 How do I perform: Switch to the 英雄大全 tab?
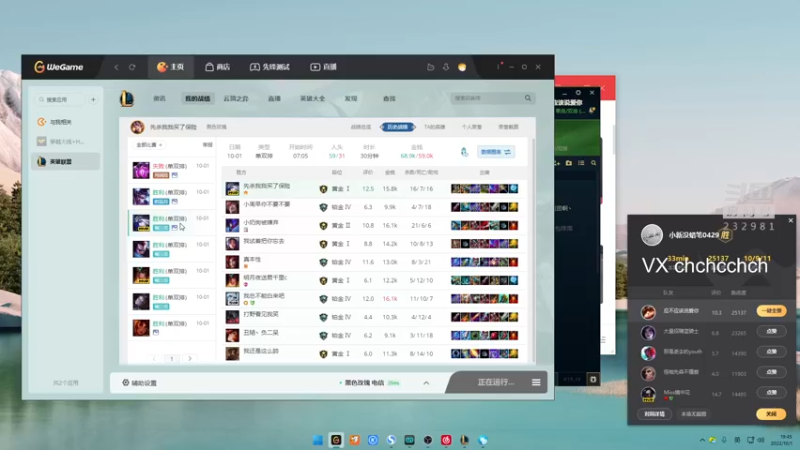coord(312,98)
